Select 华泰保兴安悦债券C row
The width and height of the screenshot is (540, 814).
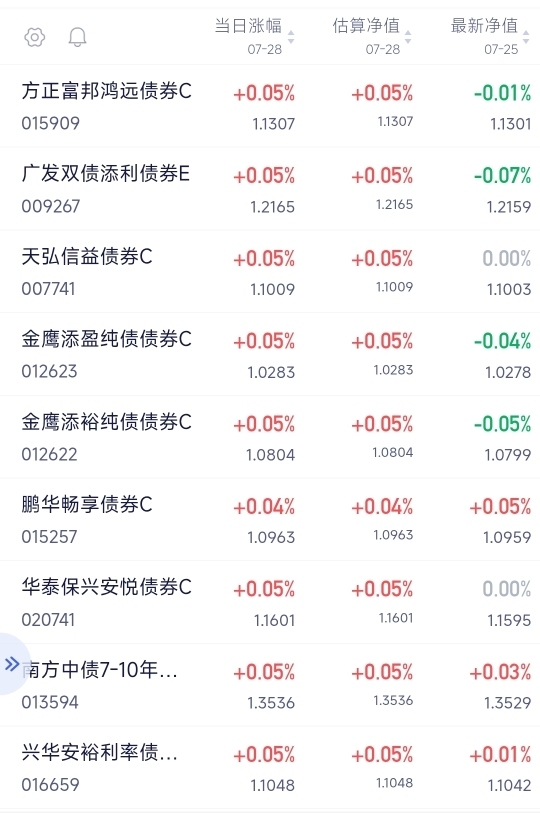(270, 602)
